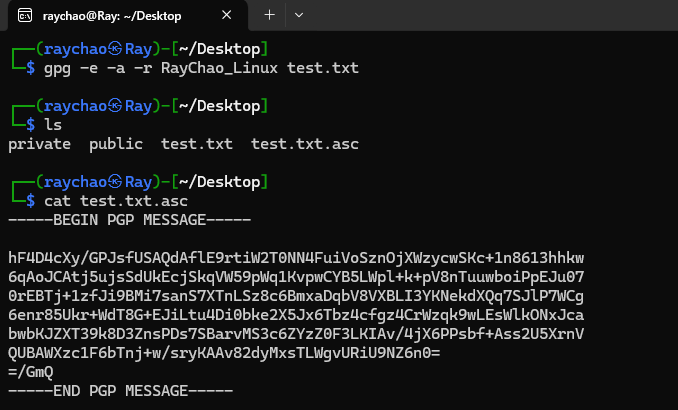Click test.txt in the ls output listing
Image resolution: width=678 pixels, height=410 pixels.
click(197, 144)
